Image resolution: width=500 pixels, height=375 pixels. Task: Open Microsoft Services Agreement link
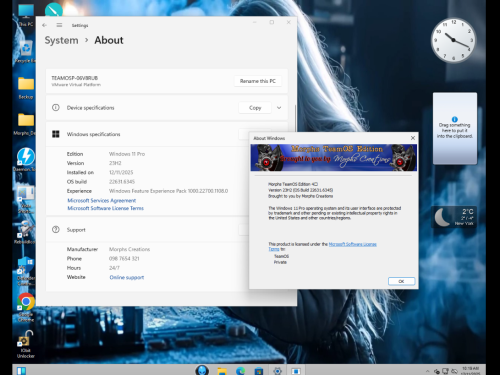coord(102,200)
